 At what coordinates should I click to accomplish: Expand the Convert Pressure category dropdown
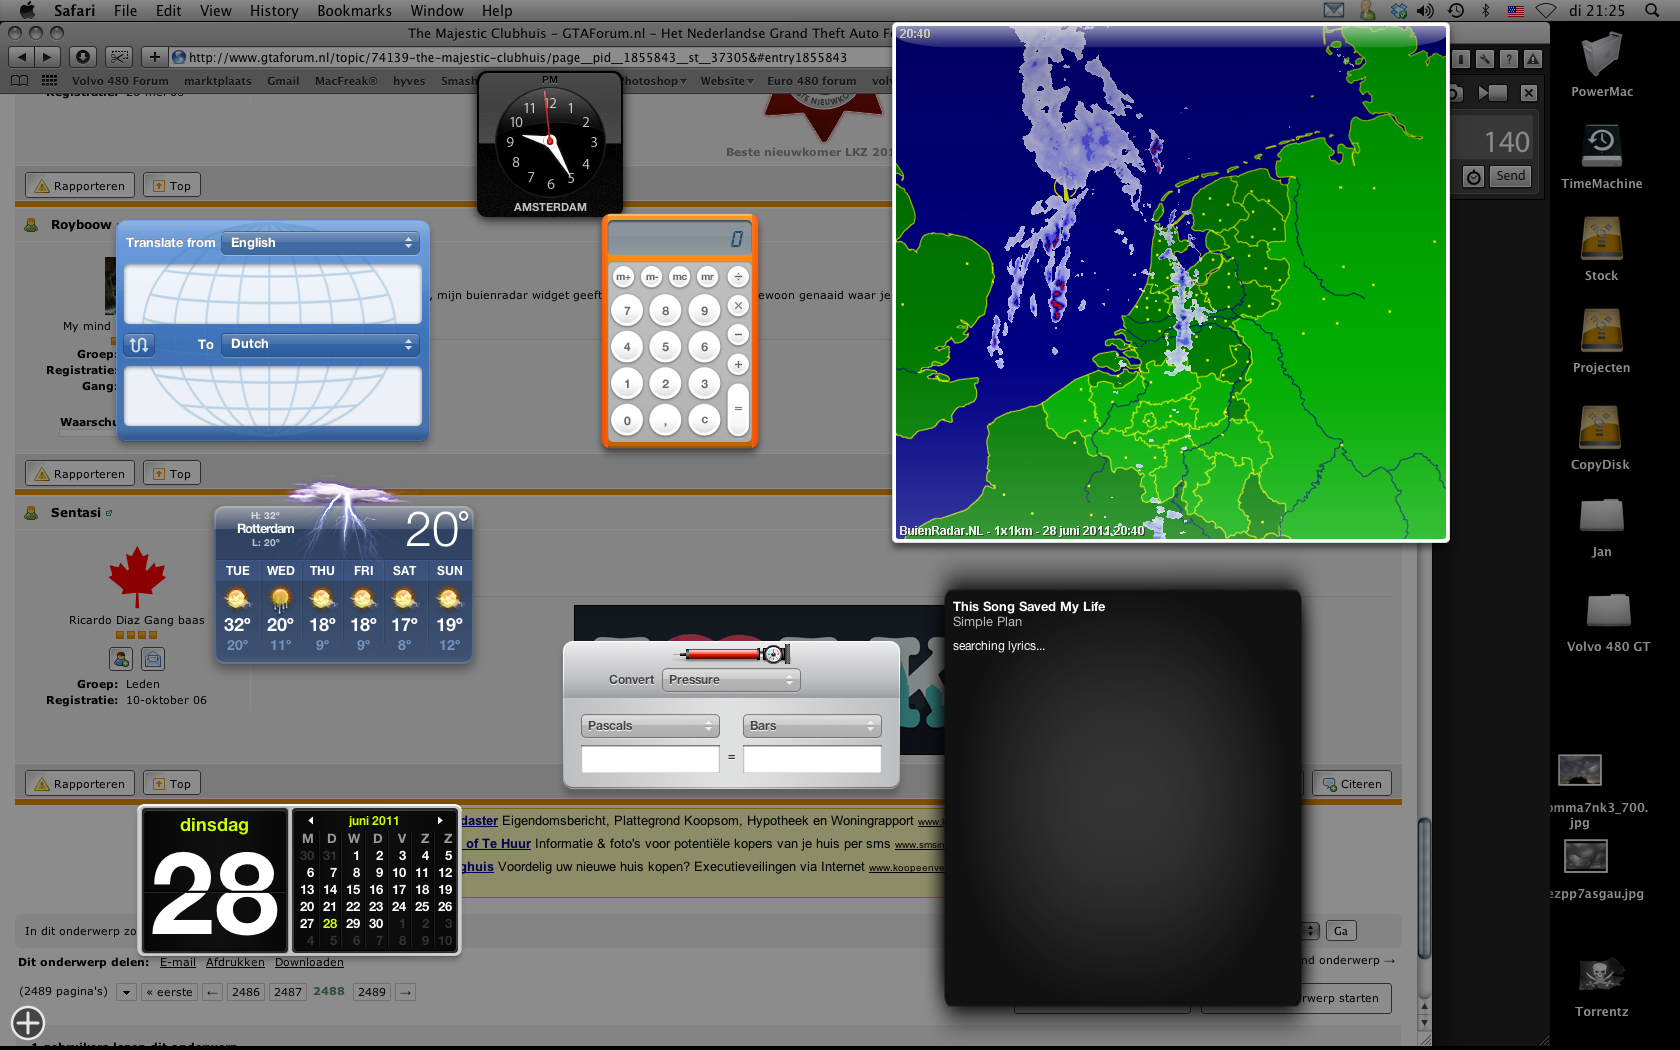click(731, 680)
